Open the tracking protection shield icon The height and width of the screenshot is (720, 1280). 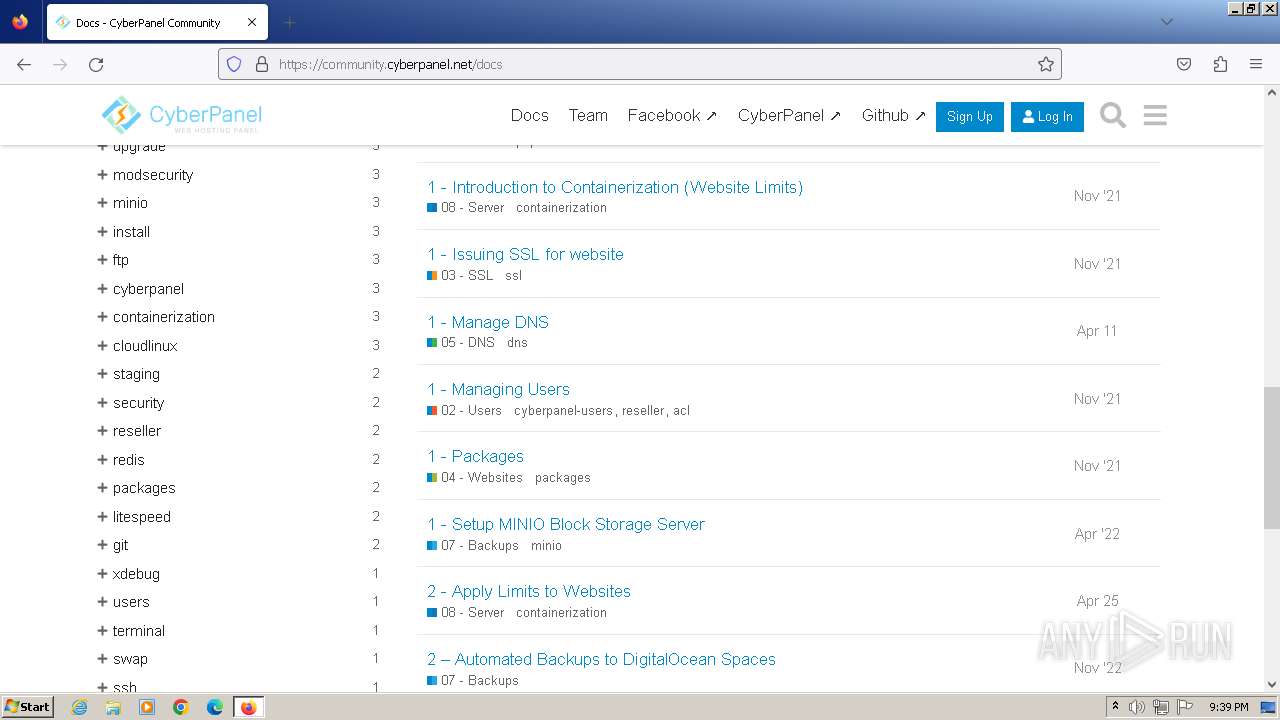[x=234, y=64]
